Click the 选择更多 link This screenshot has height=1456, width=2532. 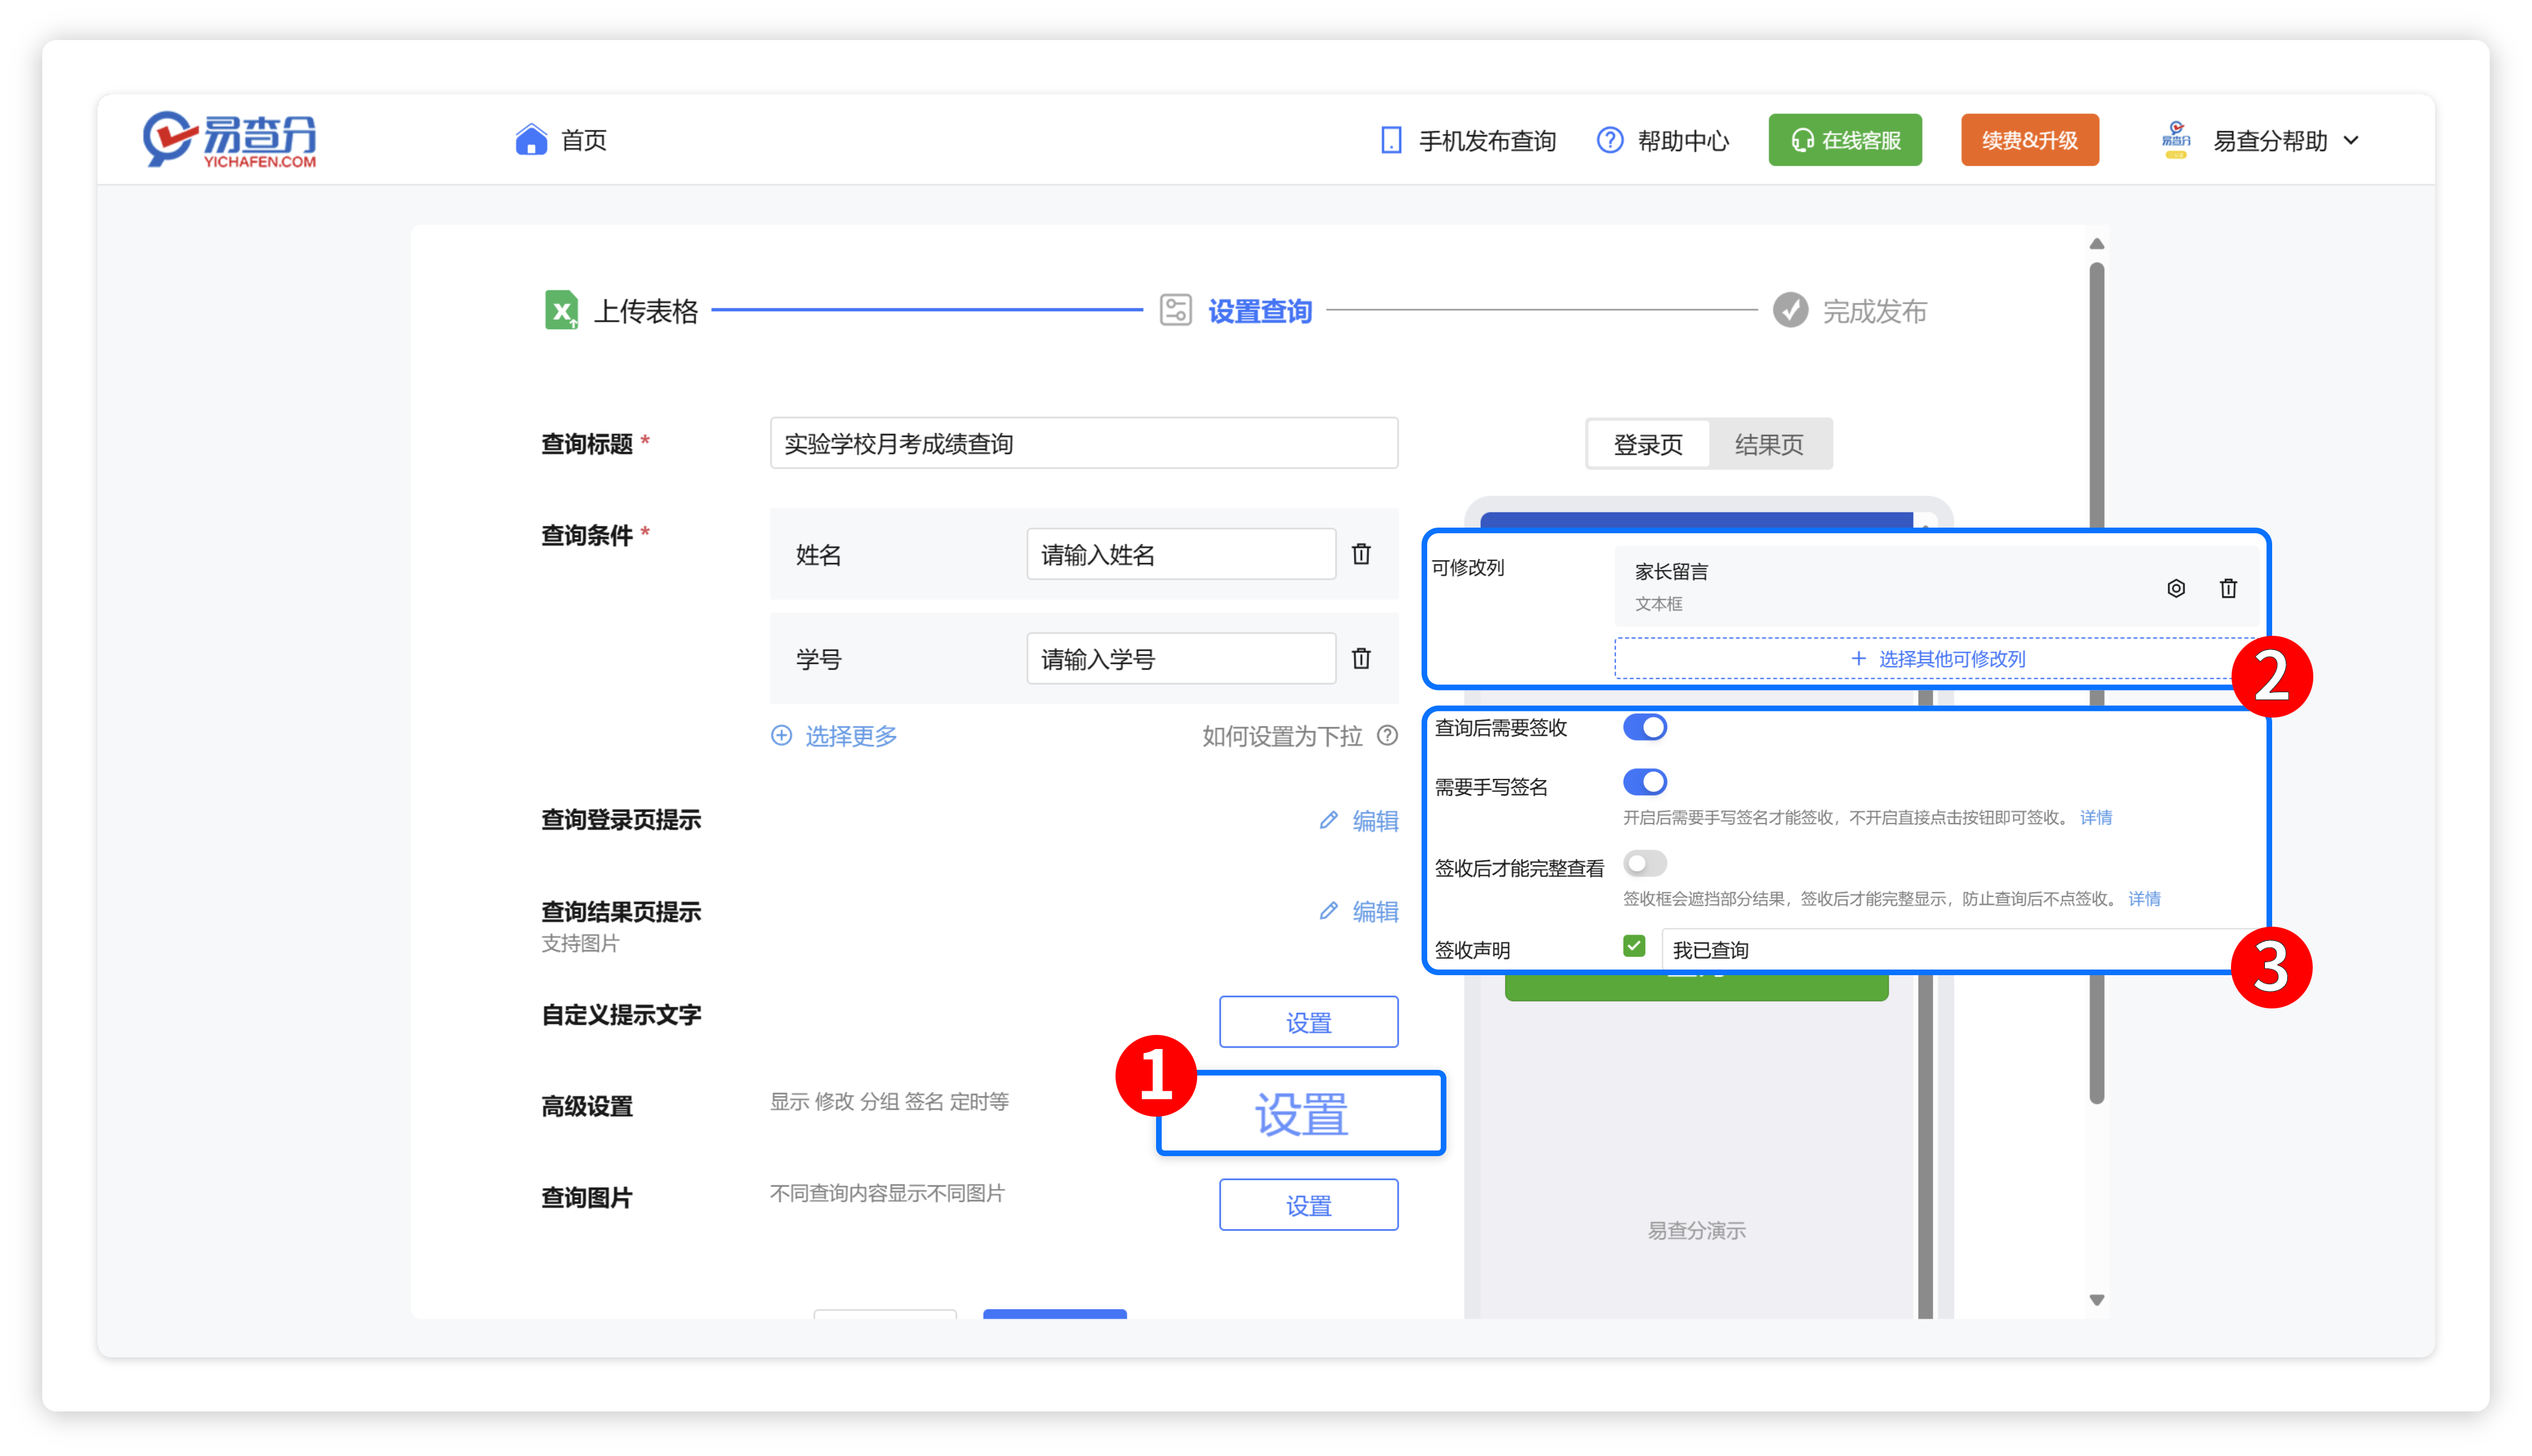pos(851,737)
